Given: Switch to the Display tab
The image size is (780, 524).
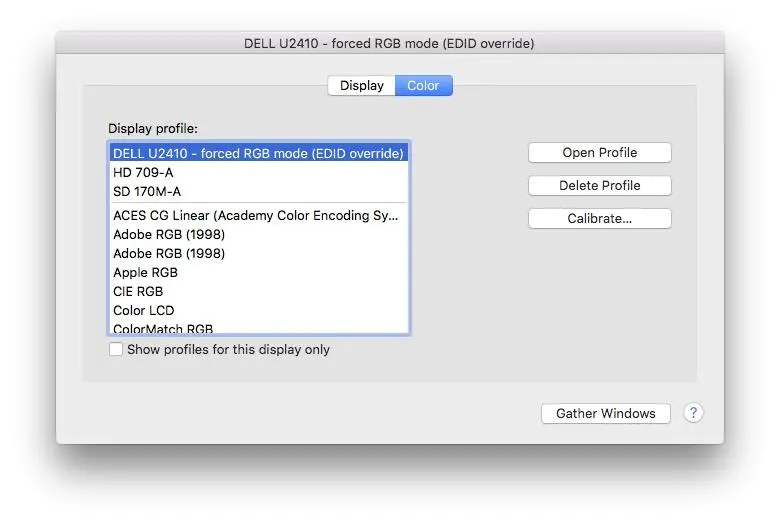Looking at the screenshot, I should (x=362, y=86).
